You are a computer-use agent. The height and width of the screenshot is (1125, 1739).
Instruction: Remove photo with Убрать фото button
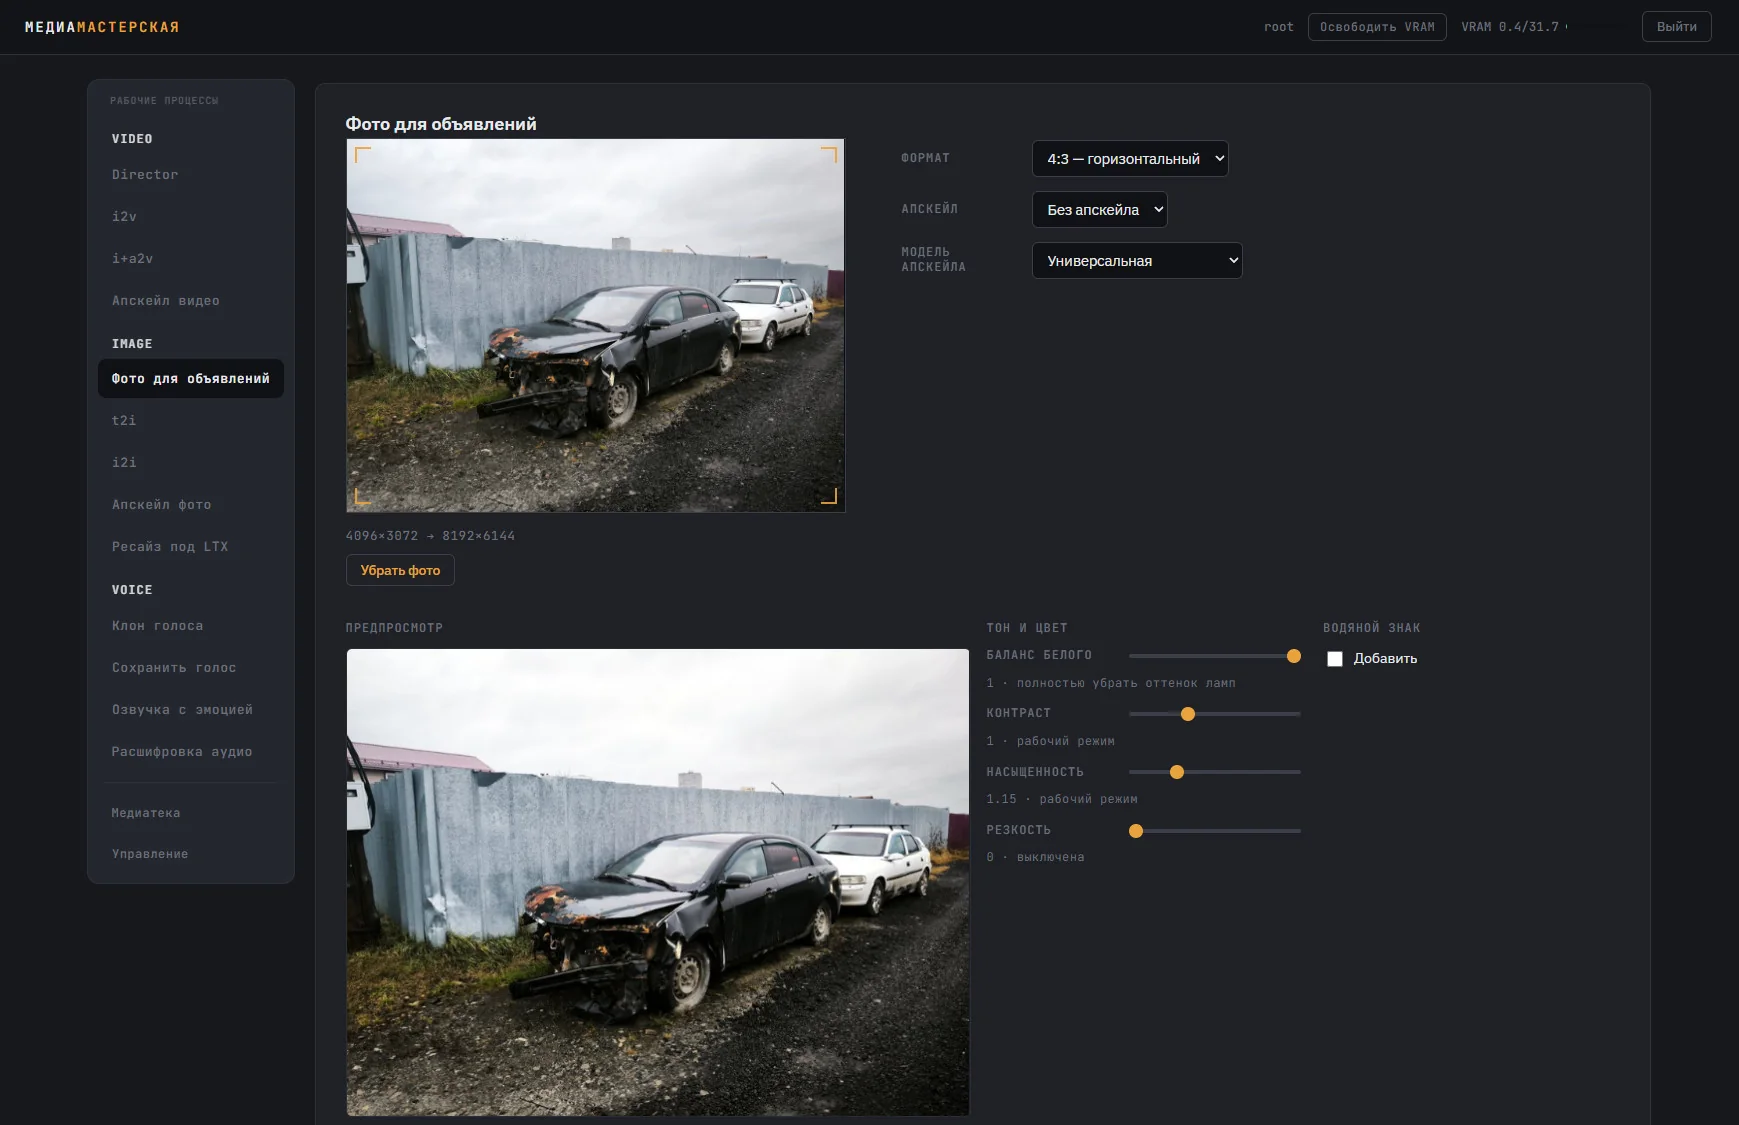click(400, 570)
